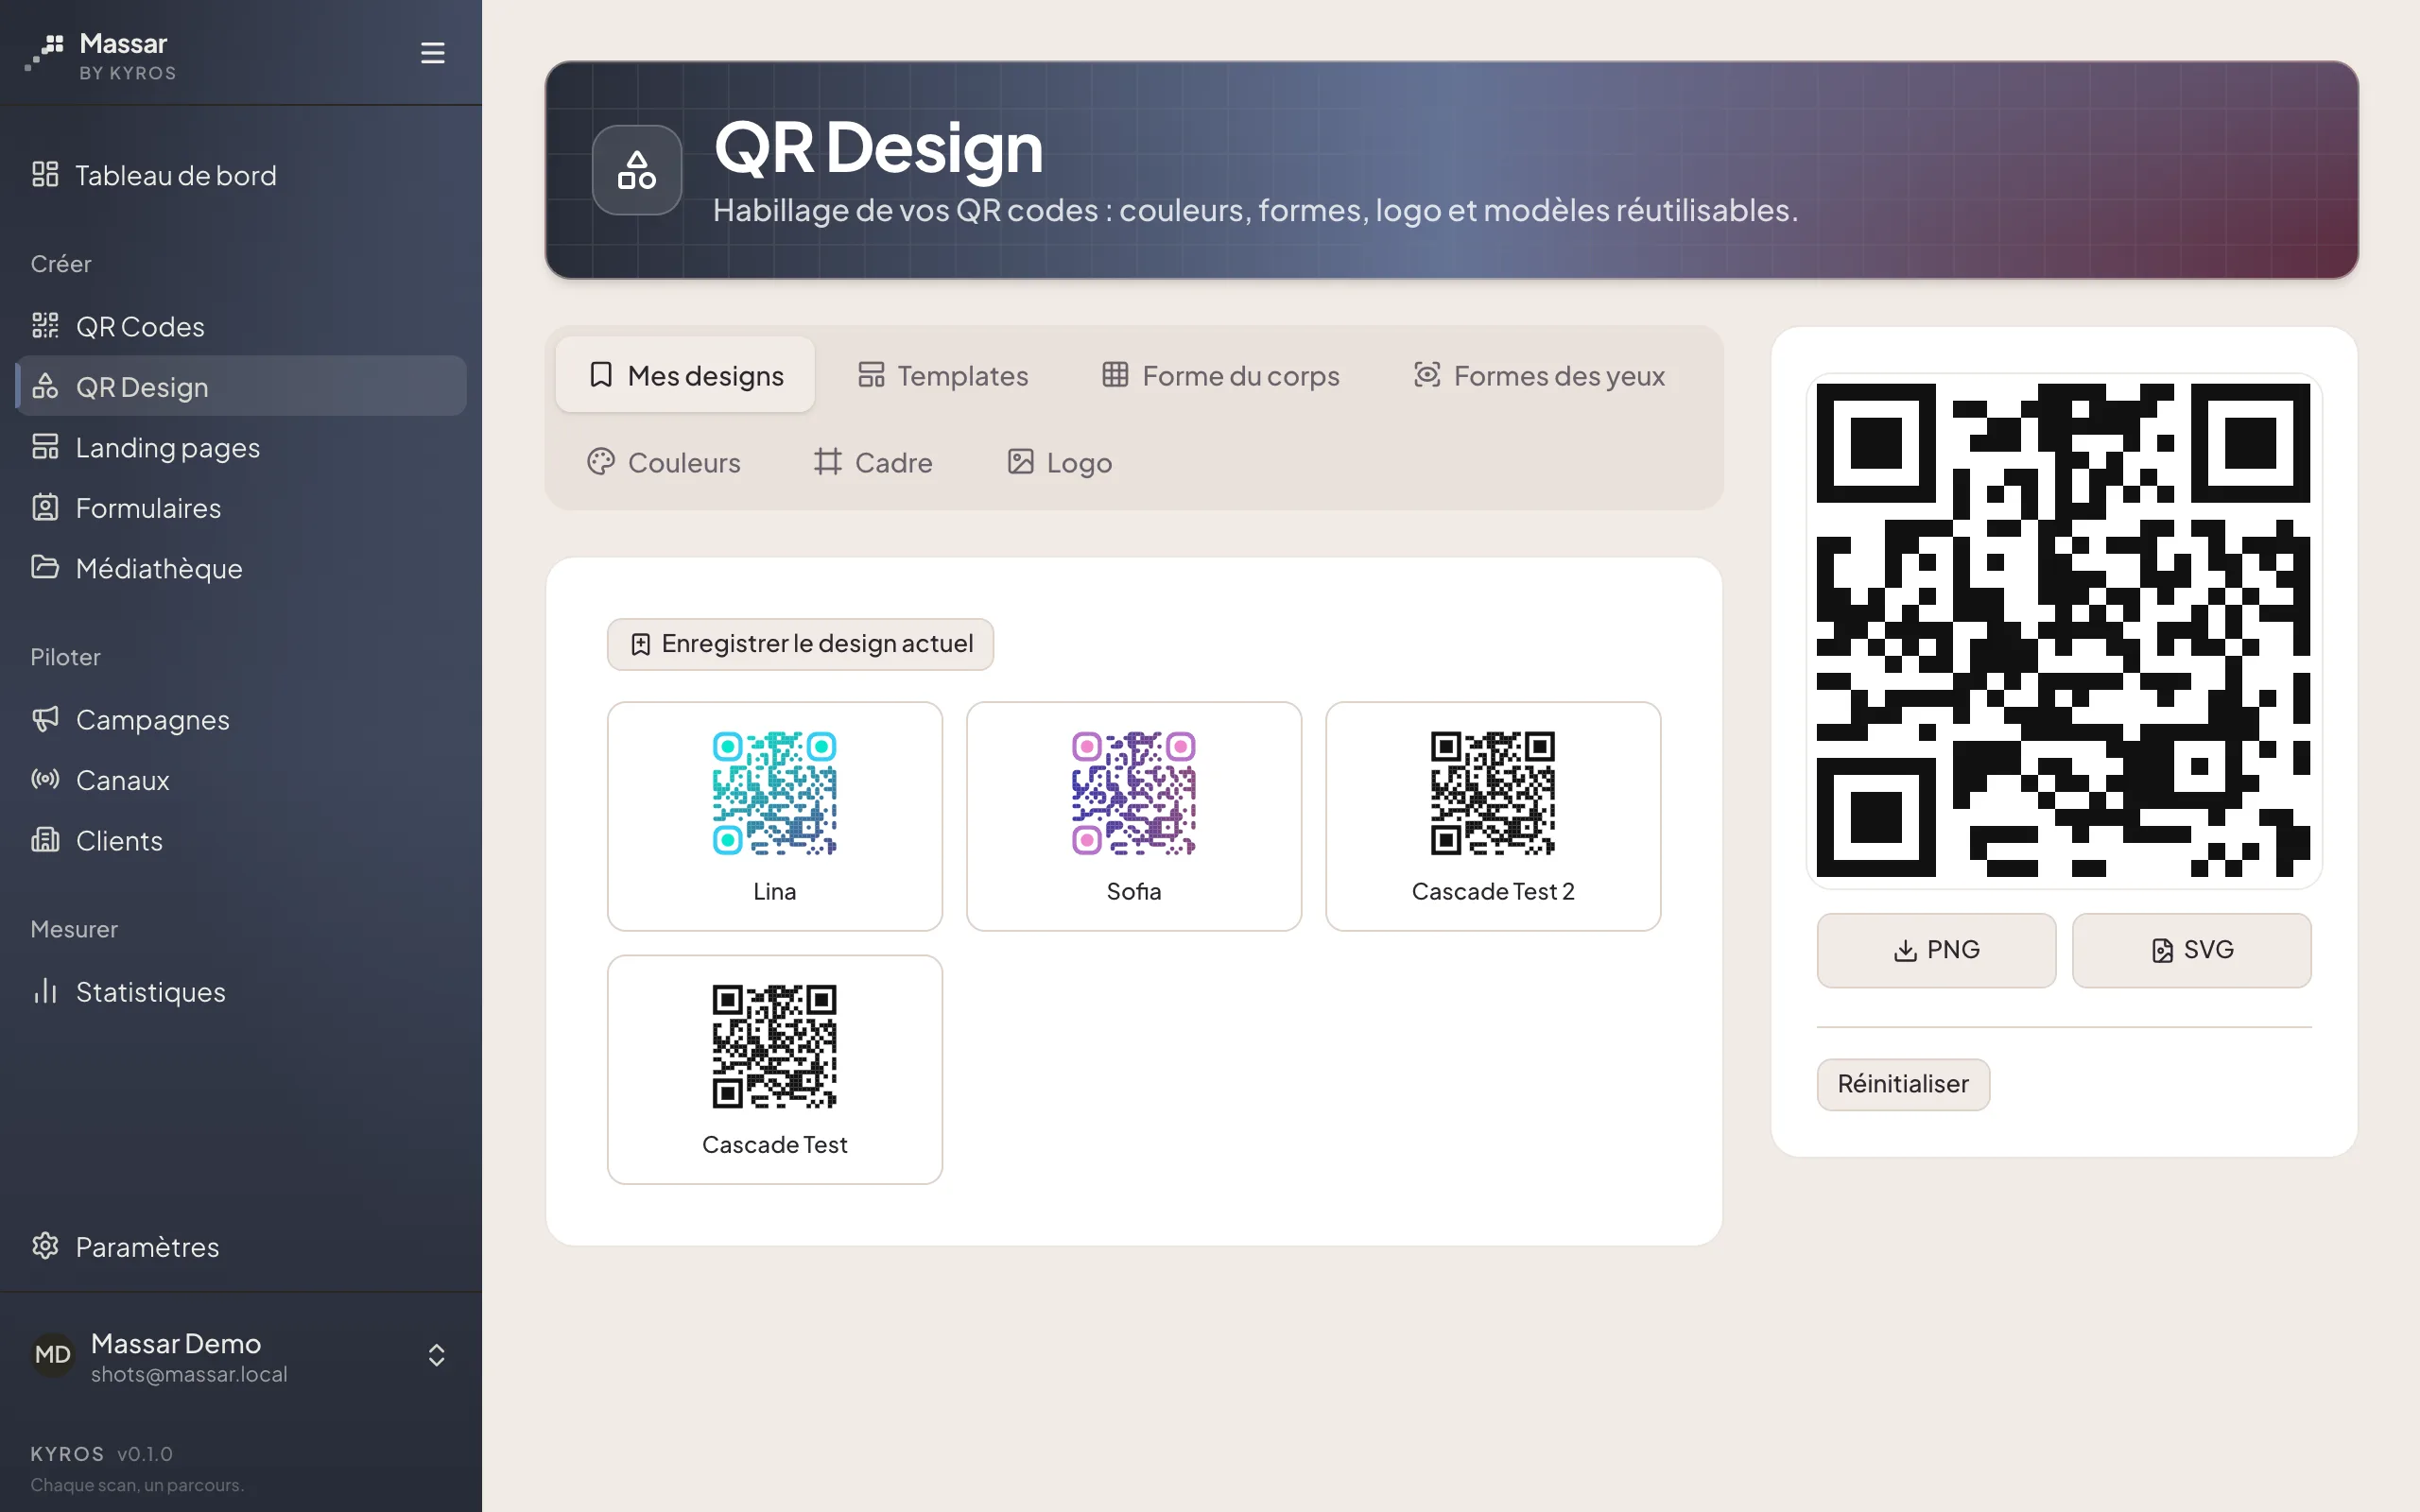The height and width of the screenshot is (1512, 2420).
Task: Click the Canaux broadcast icon
Action: (x=45, y=779)
